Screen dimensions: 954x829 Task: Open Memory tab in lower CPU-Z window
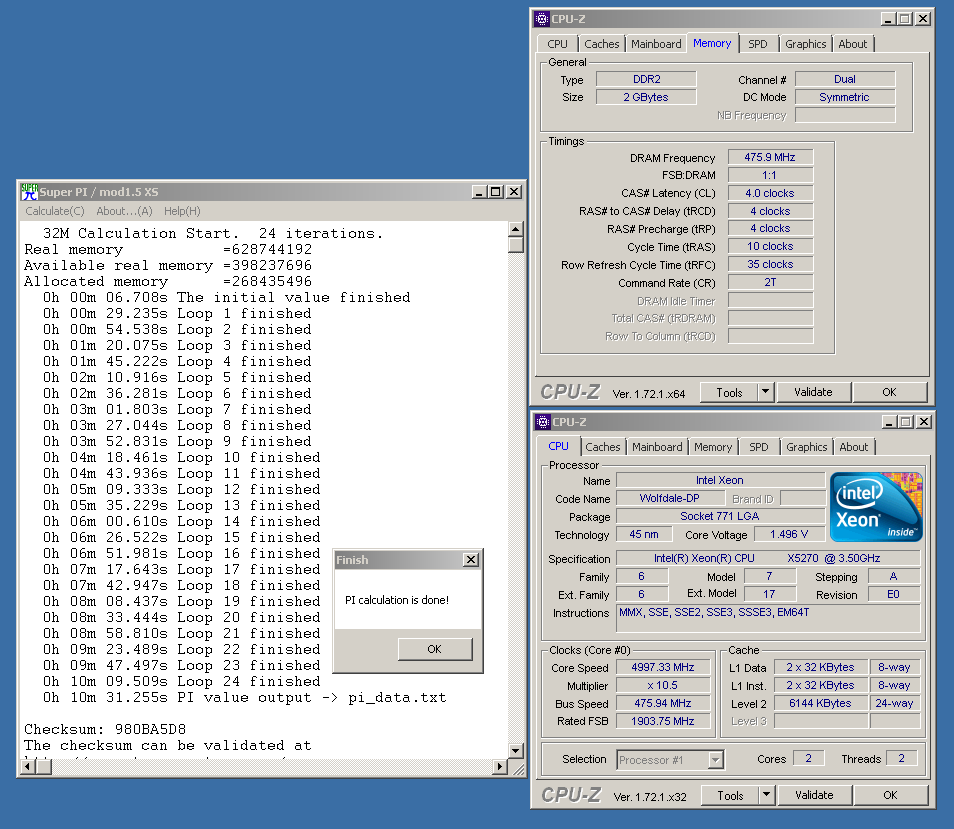(713, 447)
